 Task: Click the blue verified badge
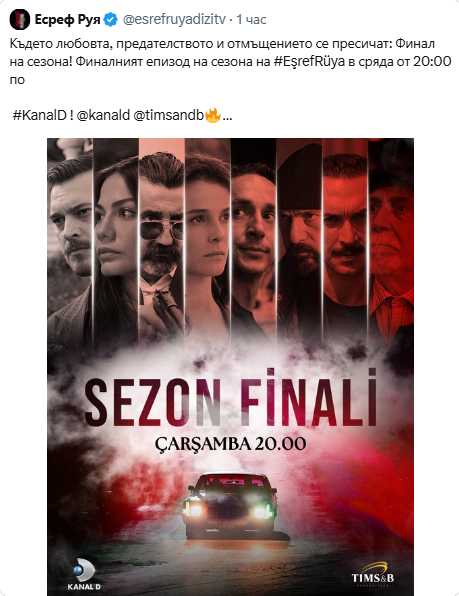(x=111, y=19)
